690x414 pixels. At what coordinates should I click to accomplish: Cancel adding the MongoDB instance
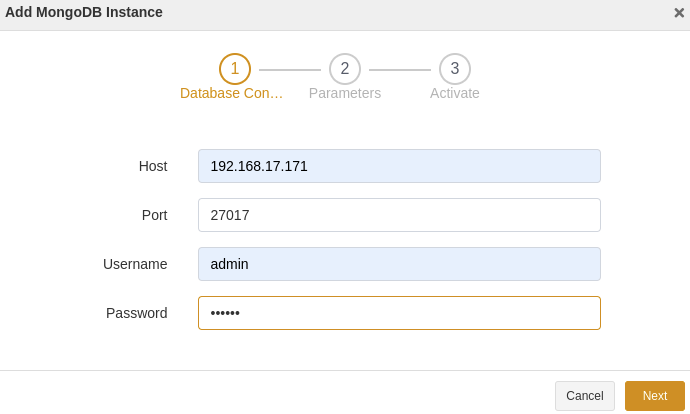click(585, 396)
